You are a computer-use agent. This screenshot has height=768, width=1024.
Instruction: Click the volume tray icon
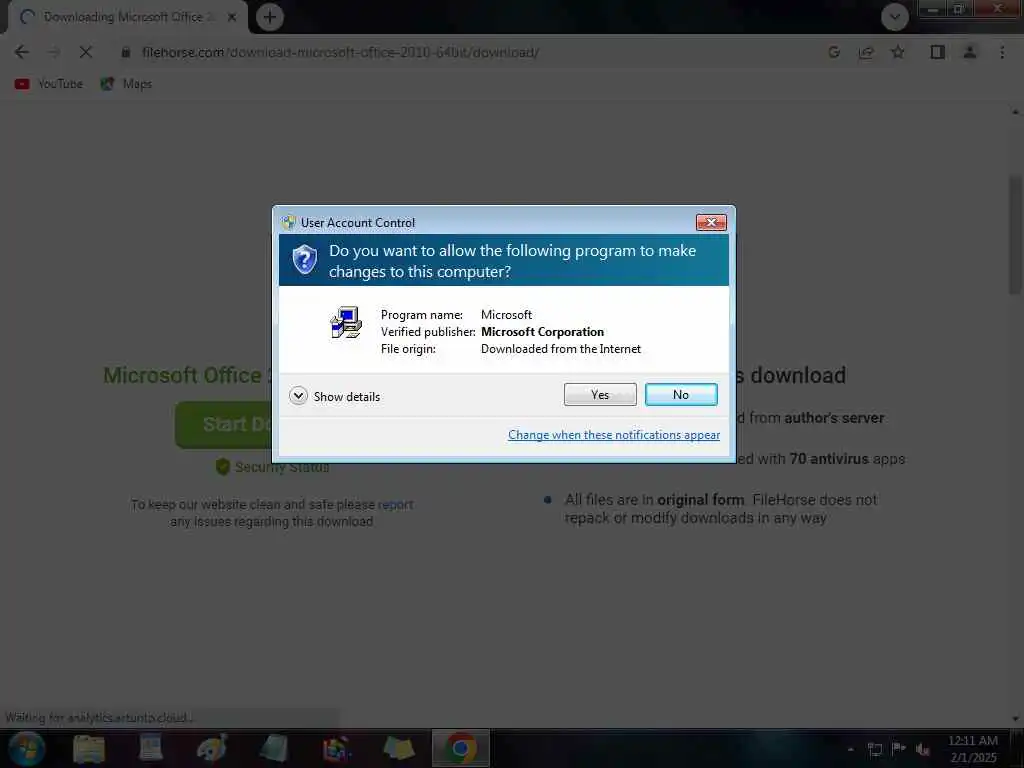point(923,749)
